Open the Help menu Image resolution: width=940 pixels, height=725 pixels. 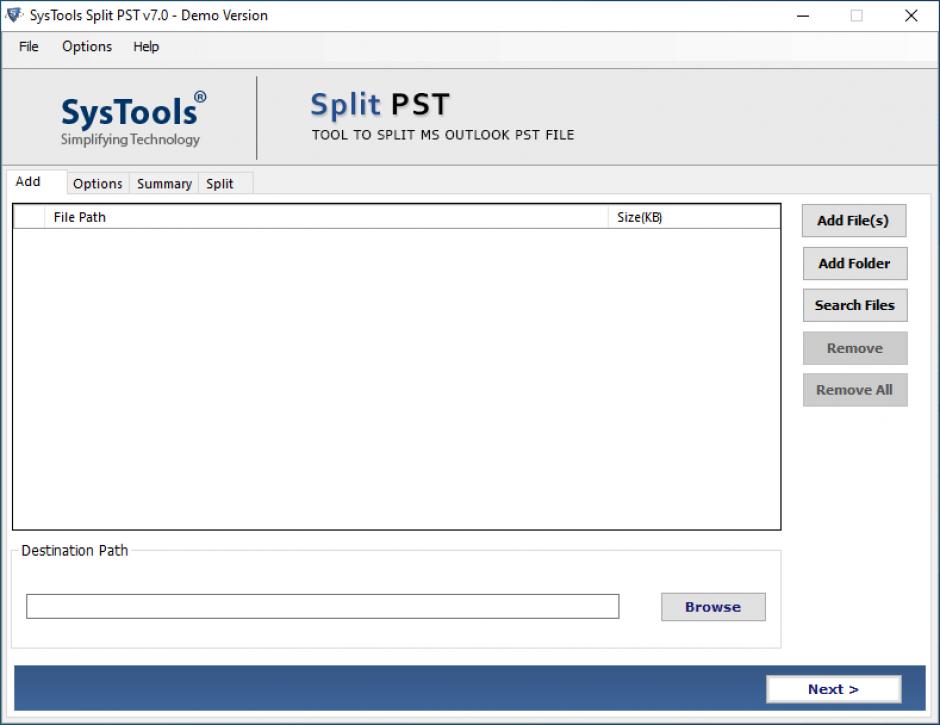click(x=146, y=47)
